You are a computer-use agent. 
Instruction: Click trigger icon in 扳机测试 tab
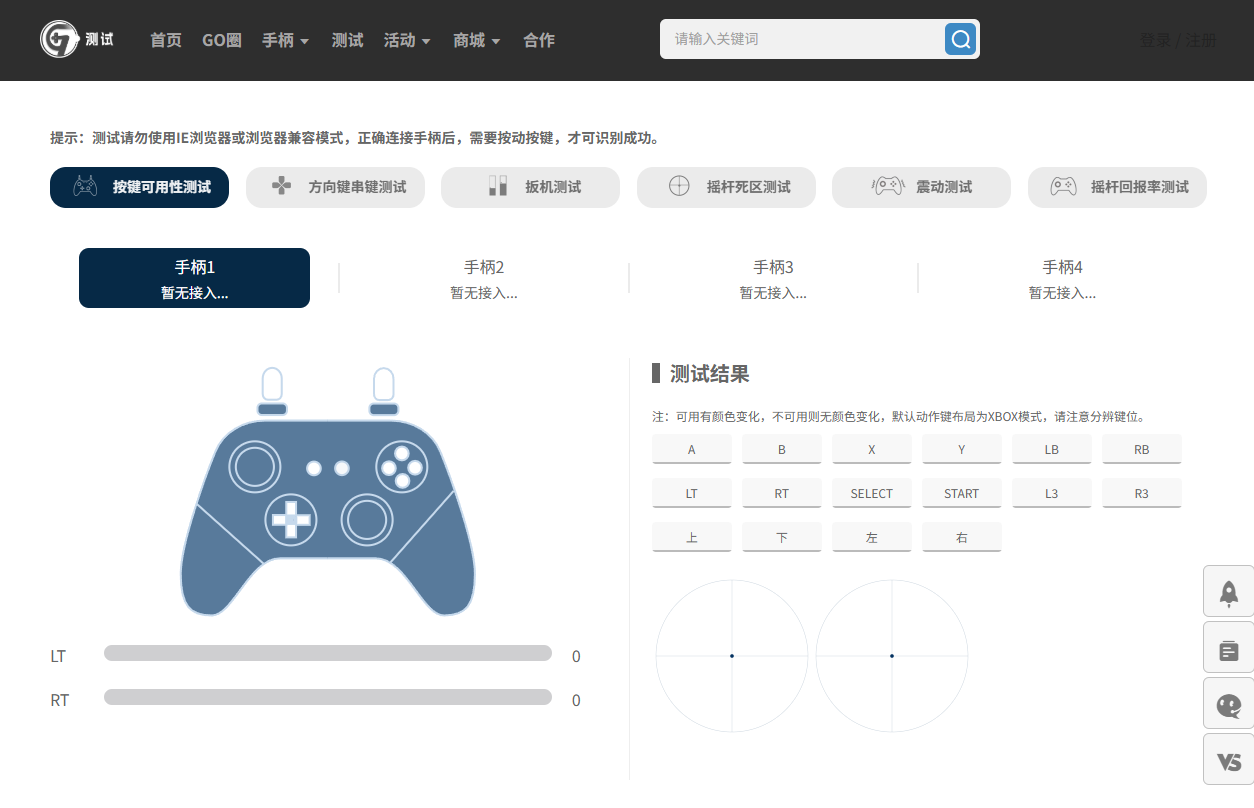pyautogui.click(x=497, y=187)
